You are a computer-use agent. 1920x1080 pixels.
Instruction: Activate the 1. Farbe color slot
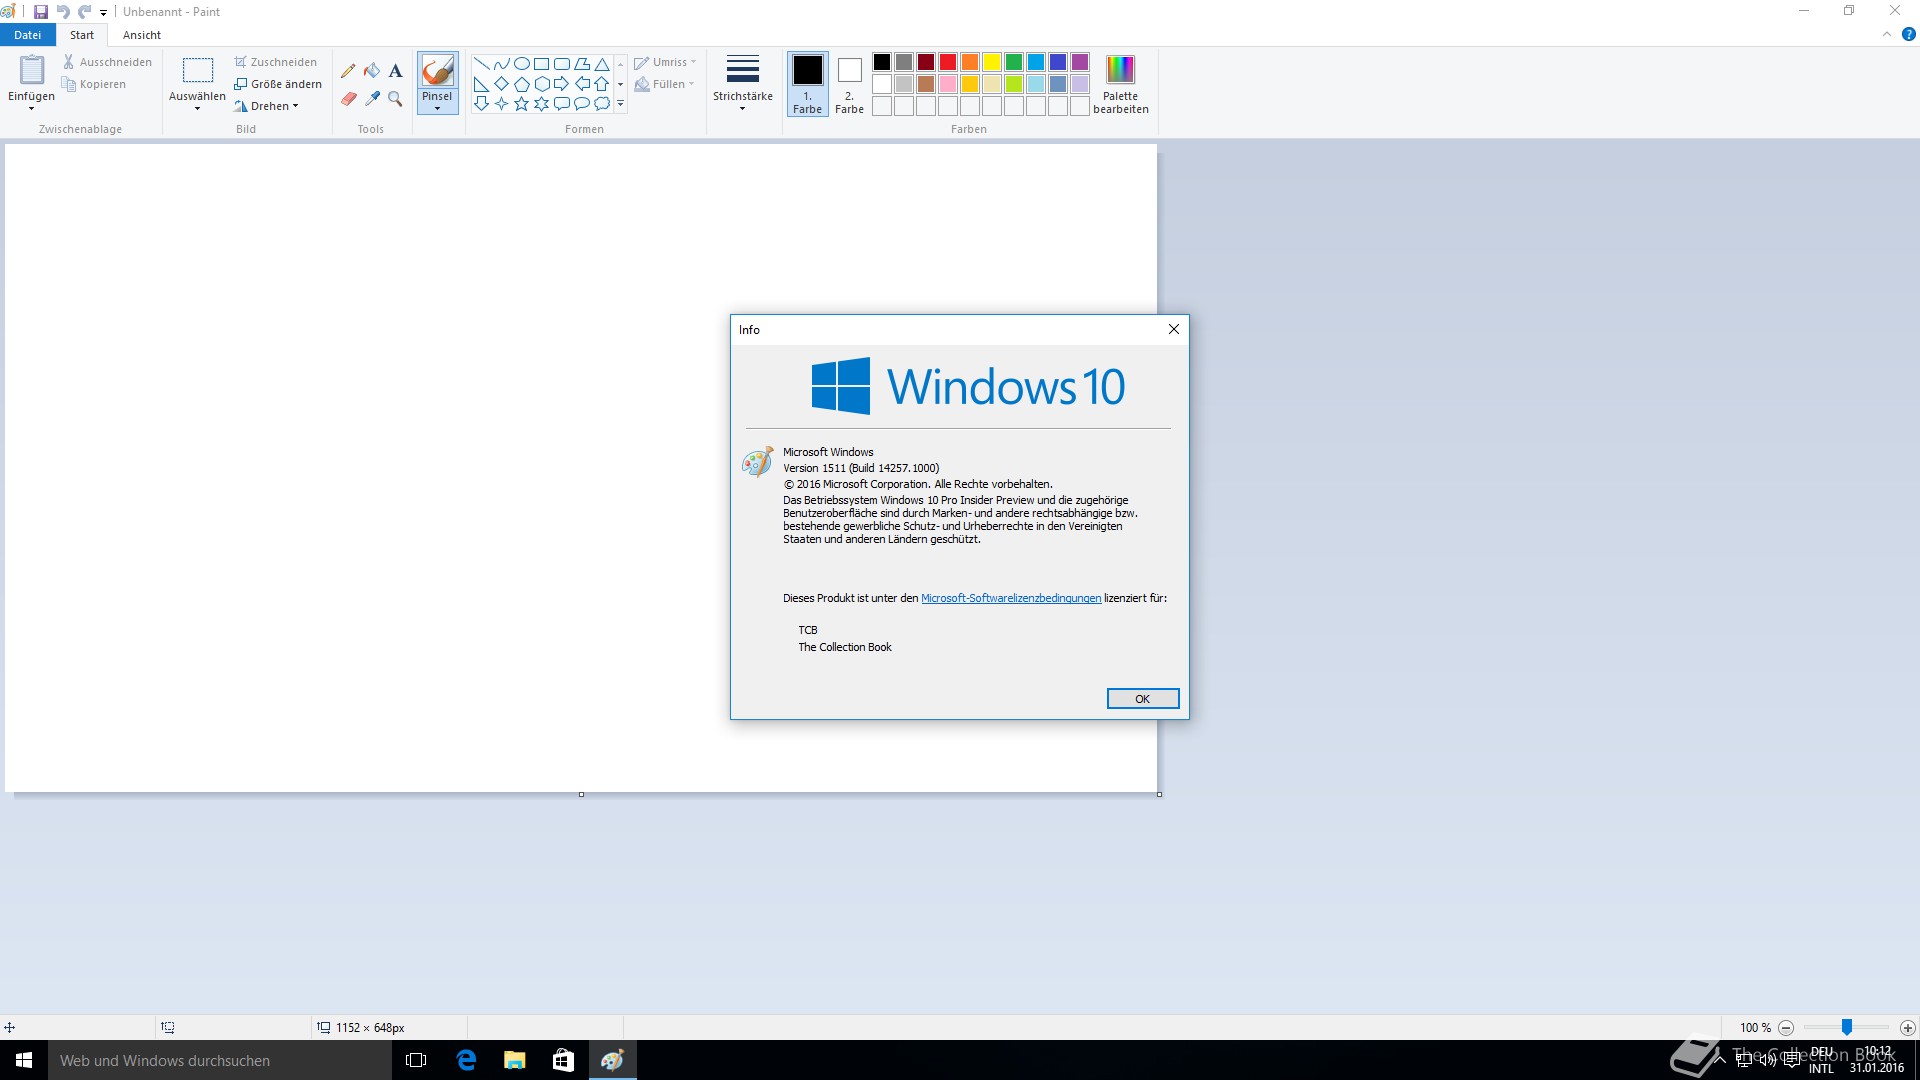[807, 84]
